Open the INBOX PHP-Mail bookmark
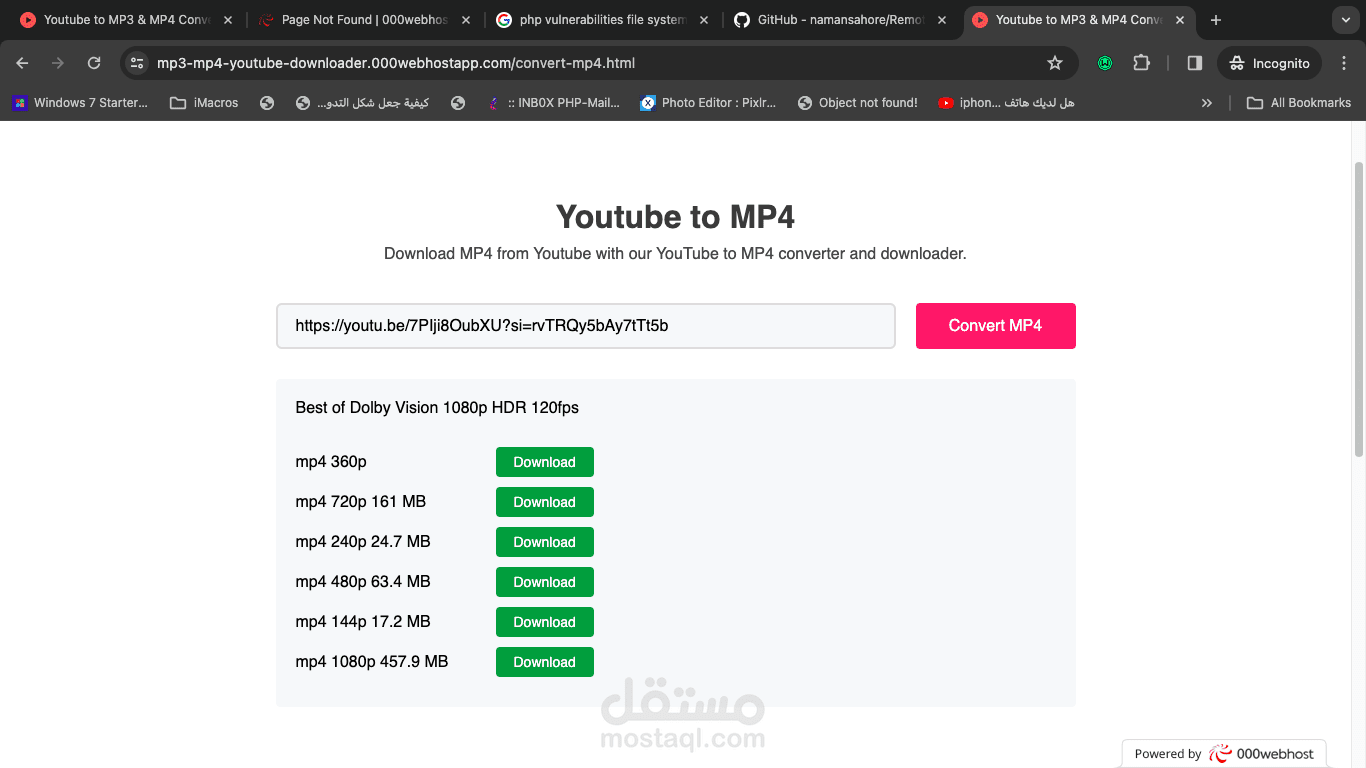The image size is (1366, 768). [553, 103]
